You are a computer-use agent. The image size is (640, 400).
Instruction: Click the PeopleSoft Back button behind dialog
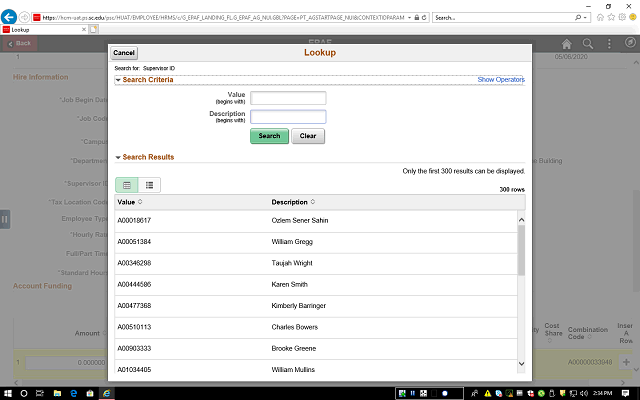pyautogui.click(x=20, y=43)
